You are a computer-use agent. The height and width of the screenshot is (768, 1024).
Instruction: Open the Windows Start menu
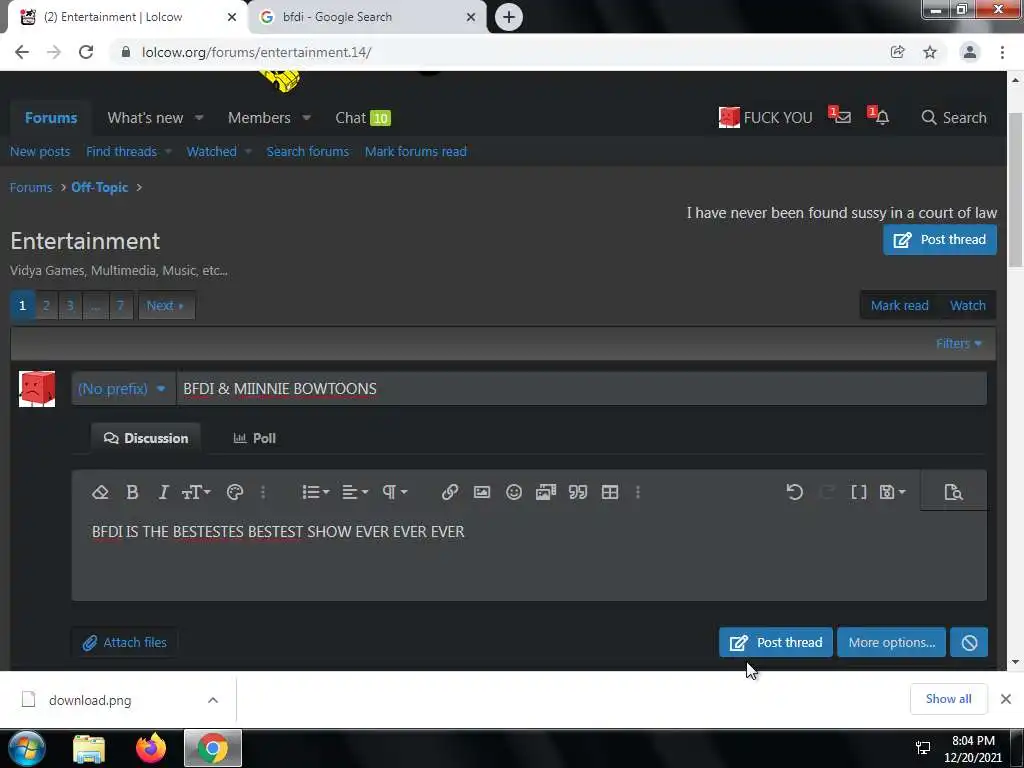(x=27, y=748)
